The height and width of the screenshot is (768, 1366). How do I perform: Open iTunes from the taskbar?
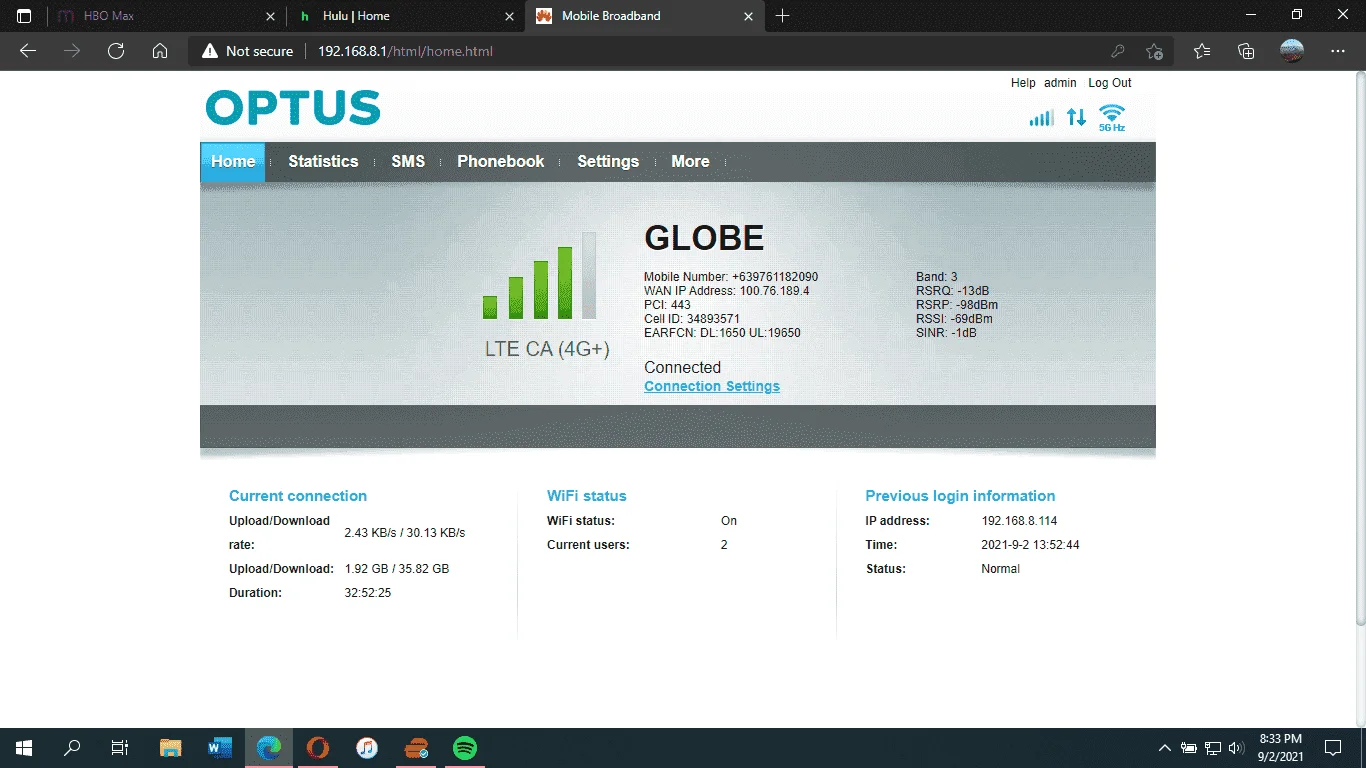click(x=367, y=748)
